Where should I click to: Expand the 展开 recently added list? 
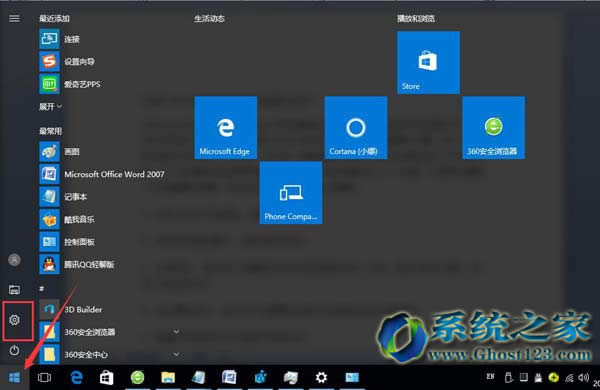[51, 107]
